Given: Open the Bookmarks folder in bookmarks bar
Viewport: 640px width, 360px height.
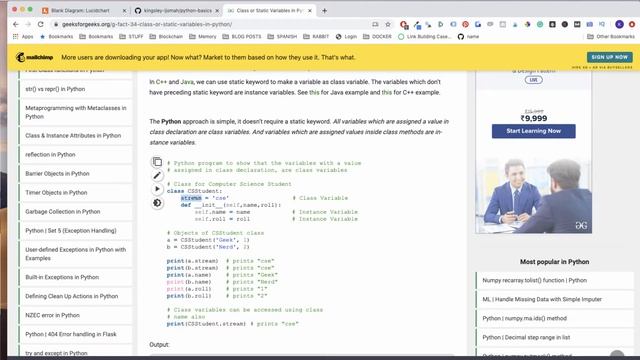Looking at the screenshot, I should 96,37.
